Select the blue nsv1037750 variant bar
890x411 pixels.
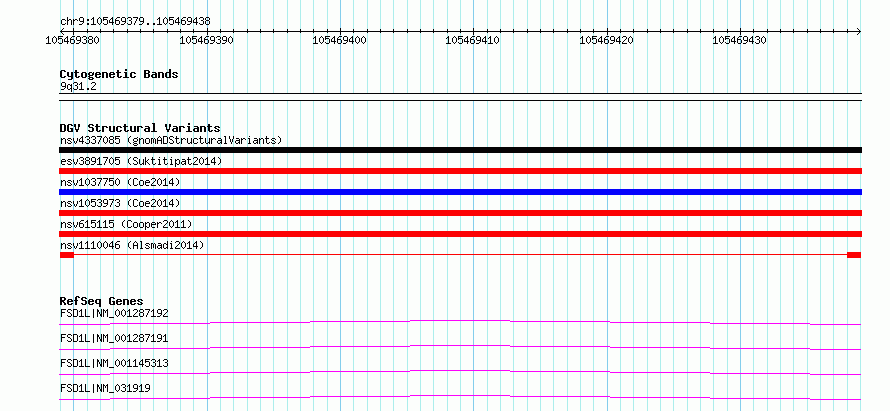460,192
